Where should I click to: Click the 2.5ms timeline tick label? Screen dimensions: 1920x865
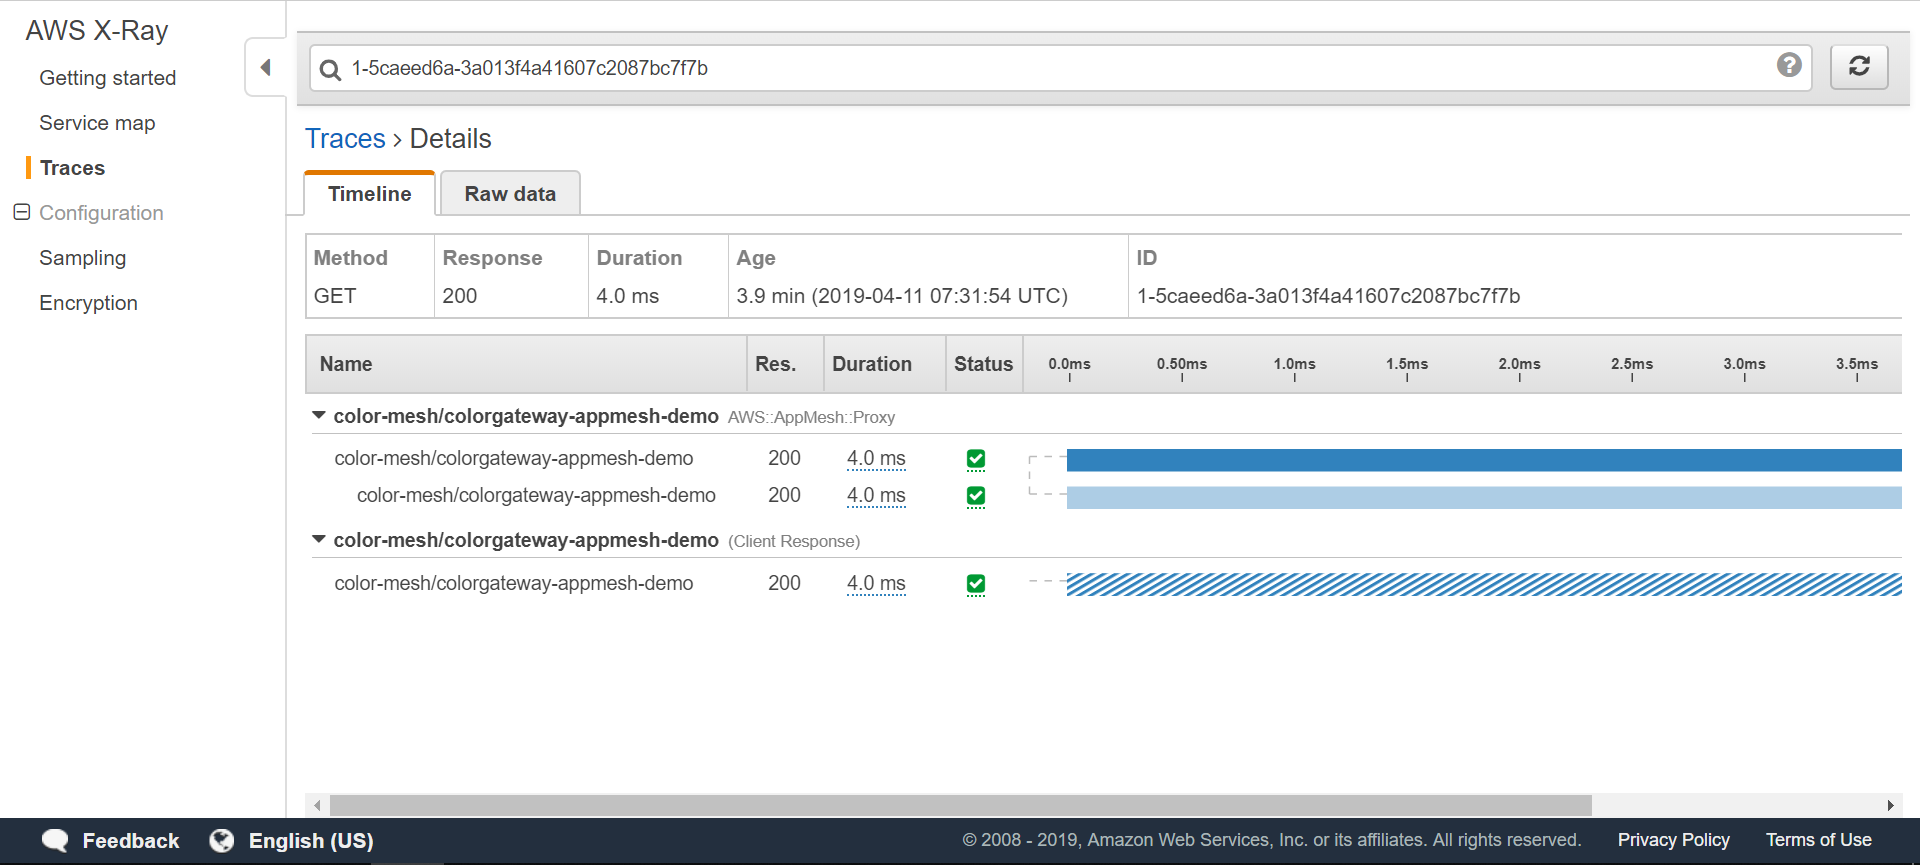pos(1631,364)
